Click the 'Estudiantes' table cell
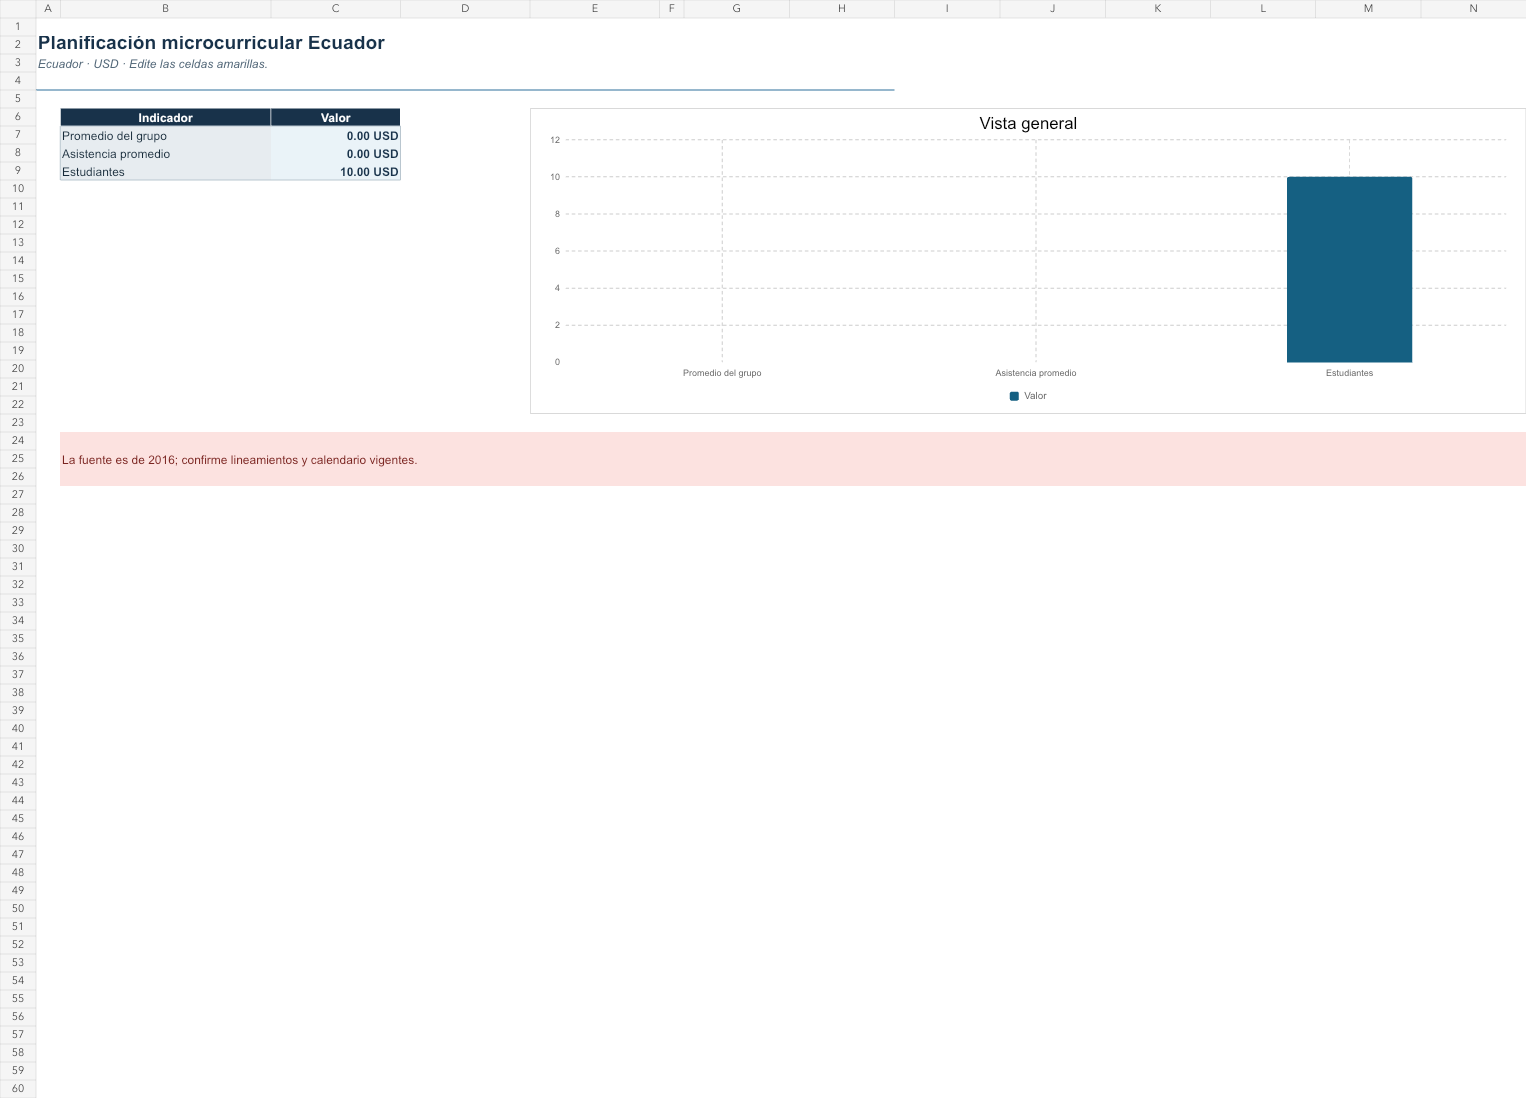Image resolution: width=1526 pixels, height=1098 pixels. click(x=165, y=172)
